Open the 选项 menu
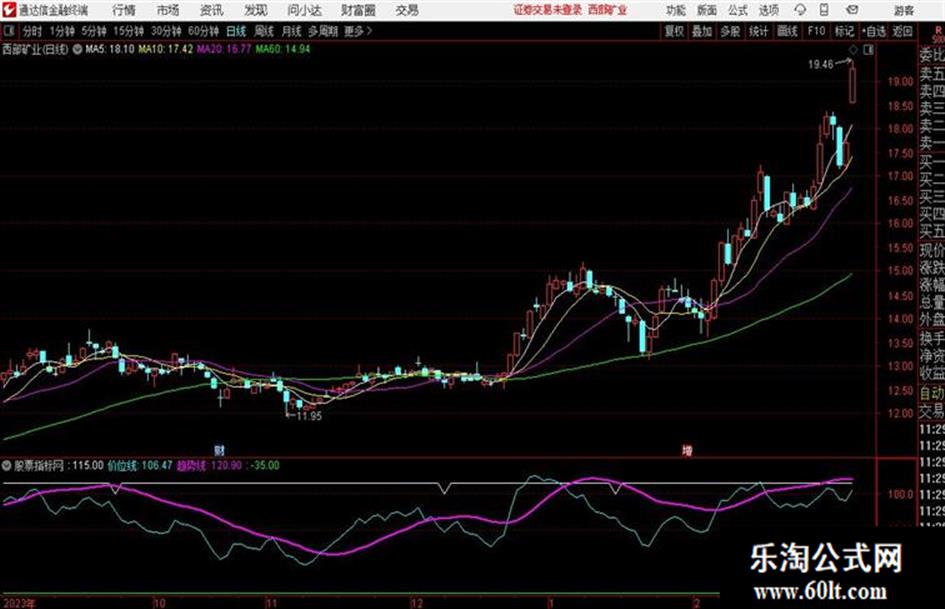945x609 pixels. tap(769, 10)
